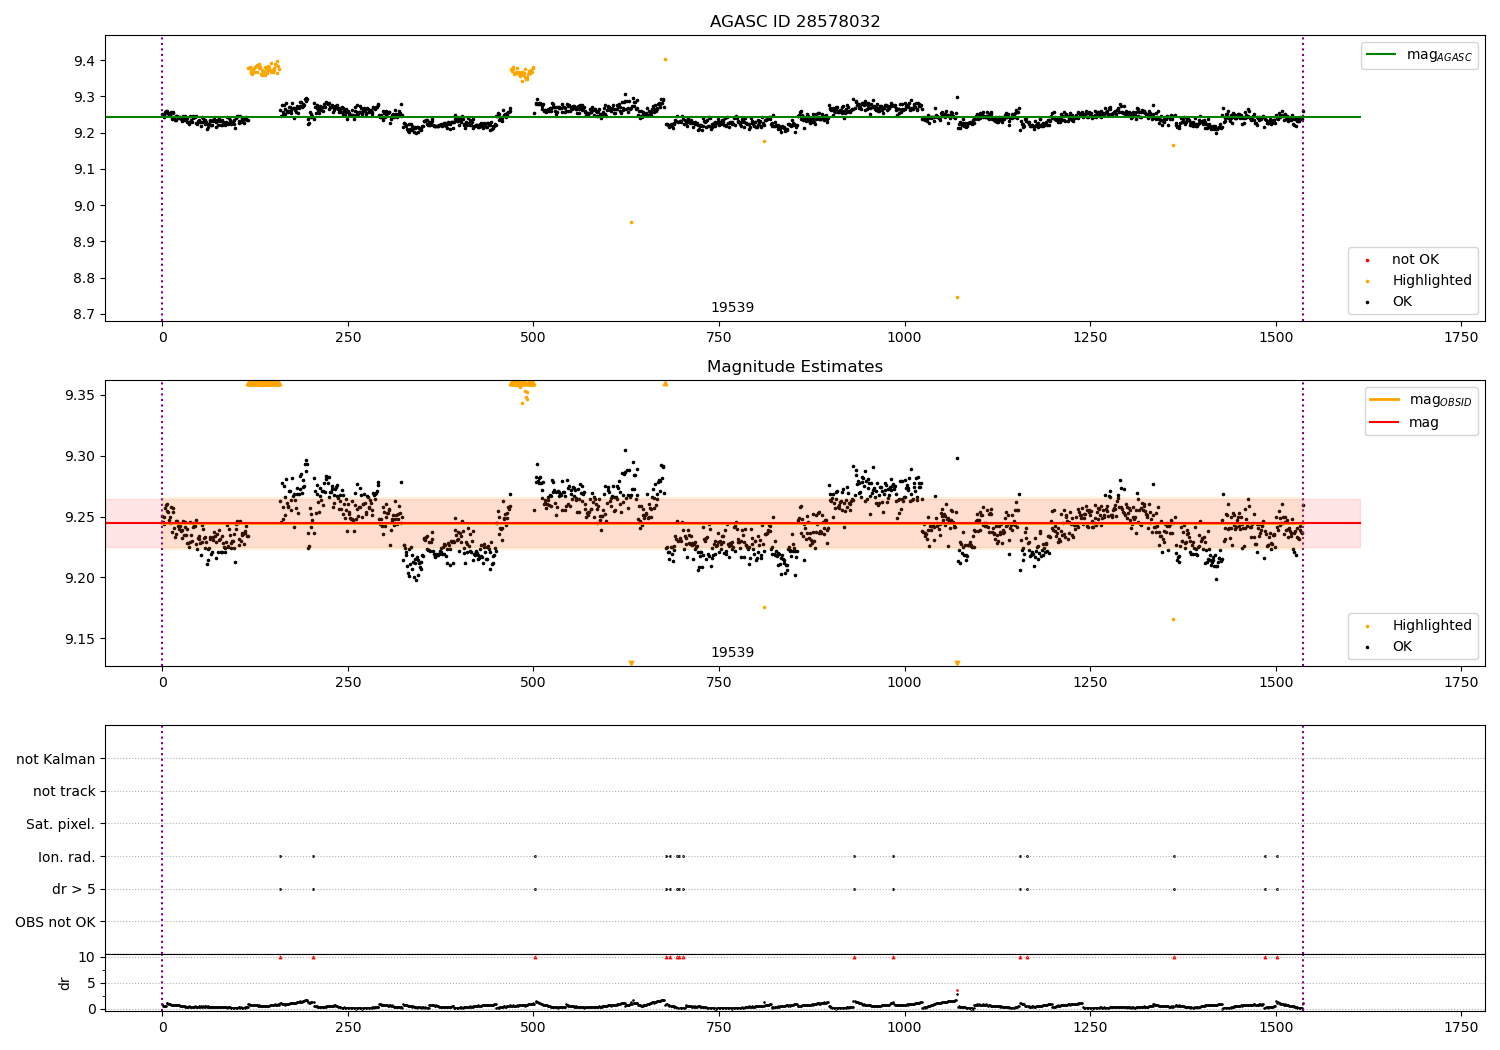
Task: Click the orange Highlighted marker in top legend
Action: tap(1367, 281)
